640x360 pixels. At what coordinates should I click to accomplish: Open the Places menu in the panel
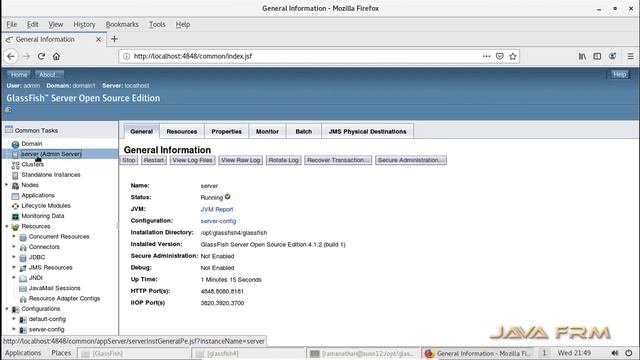click(x=61, y=353)
